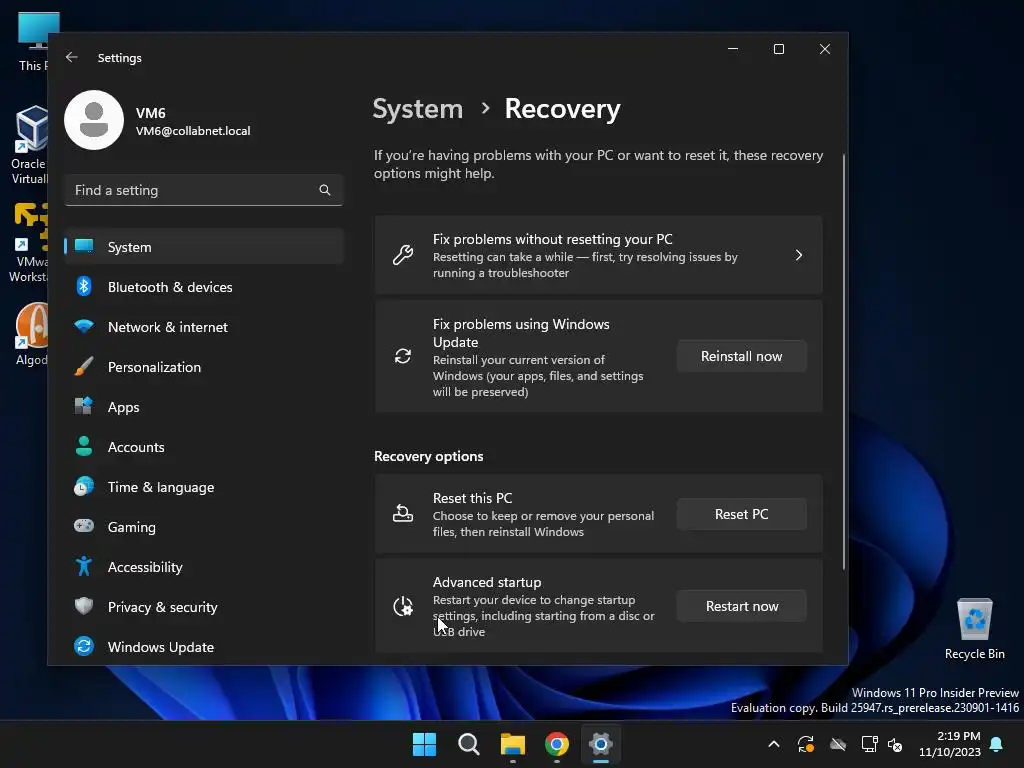
Task: Click the Settings page vertical scrollbar
Action: point(844,362)
